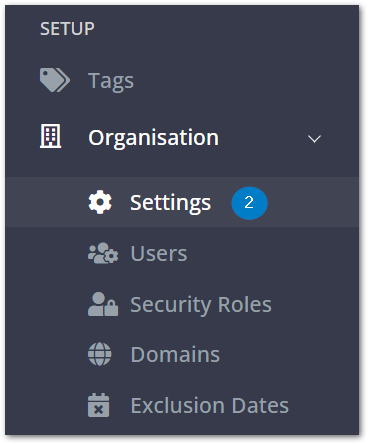Open the Tags menu item
Image resolution: width=368 pixels, height=444 pixels.
111,81
